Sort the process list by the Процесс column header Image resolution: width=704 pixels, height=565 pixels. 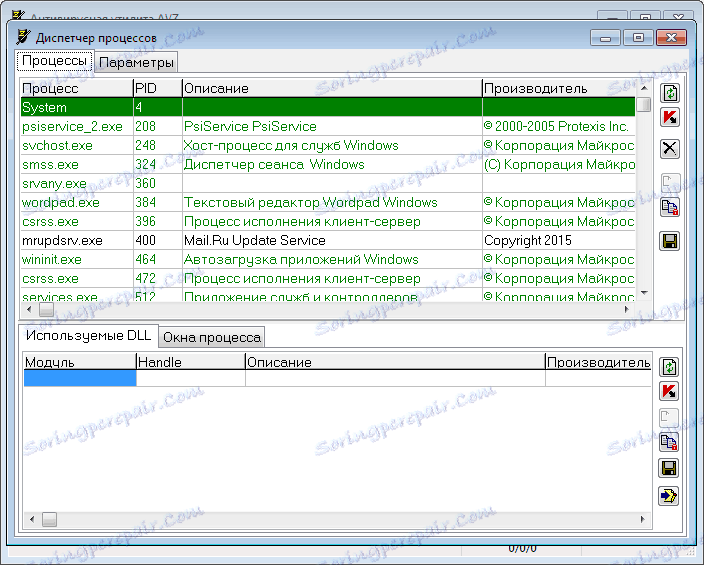click(77, 88)
